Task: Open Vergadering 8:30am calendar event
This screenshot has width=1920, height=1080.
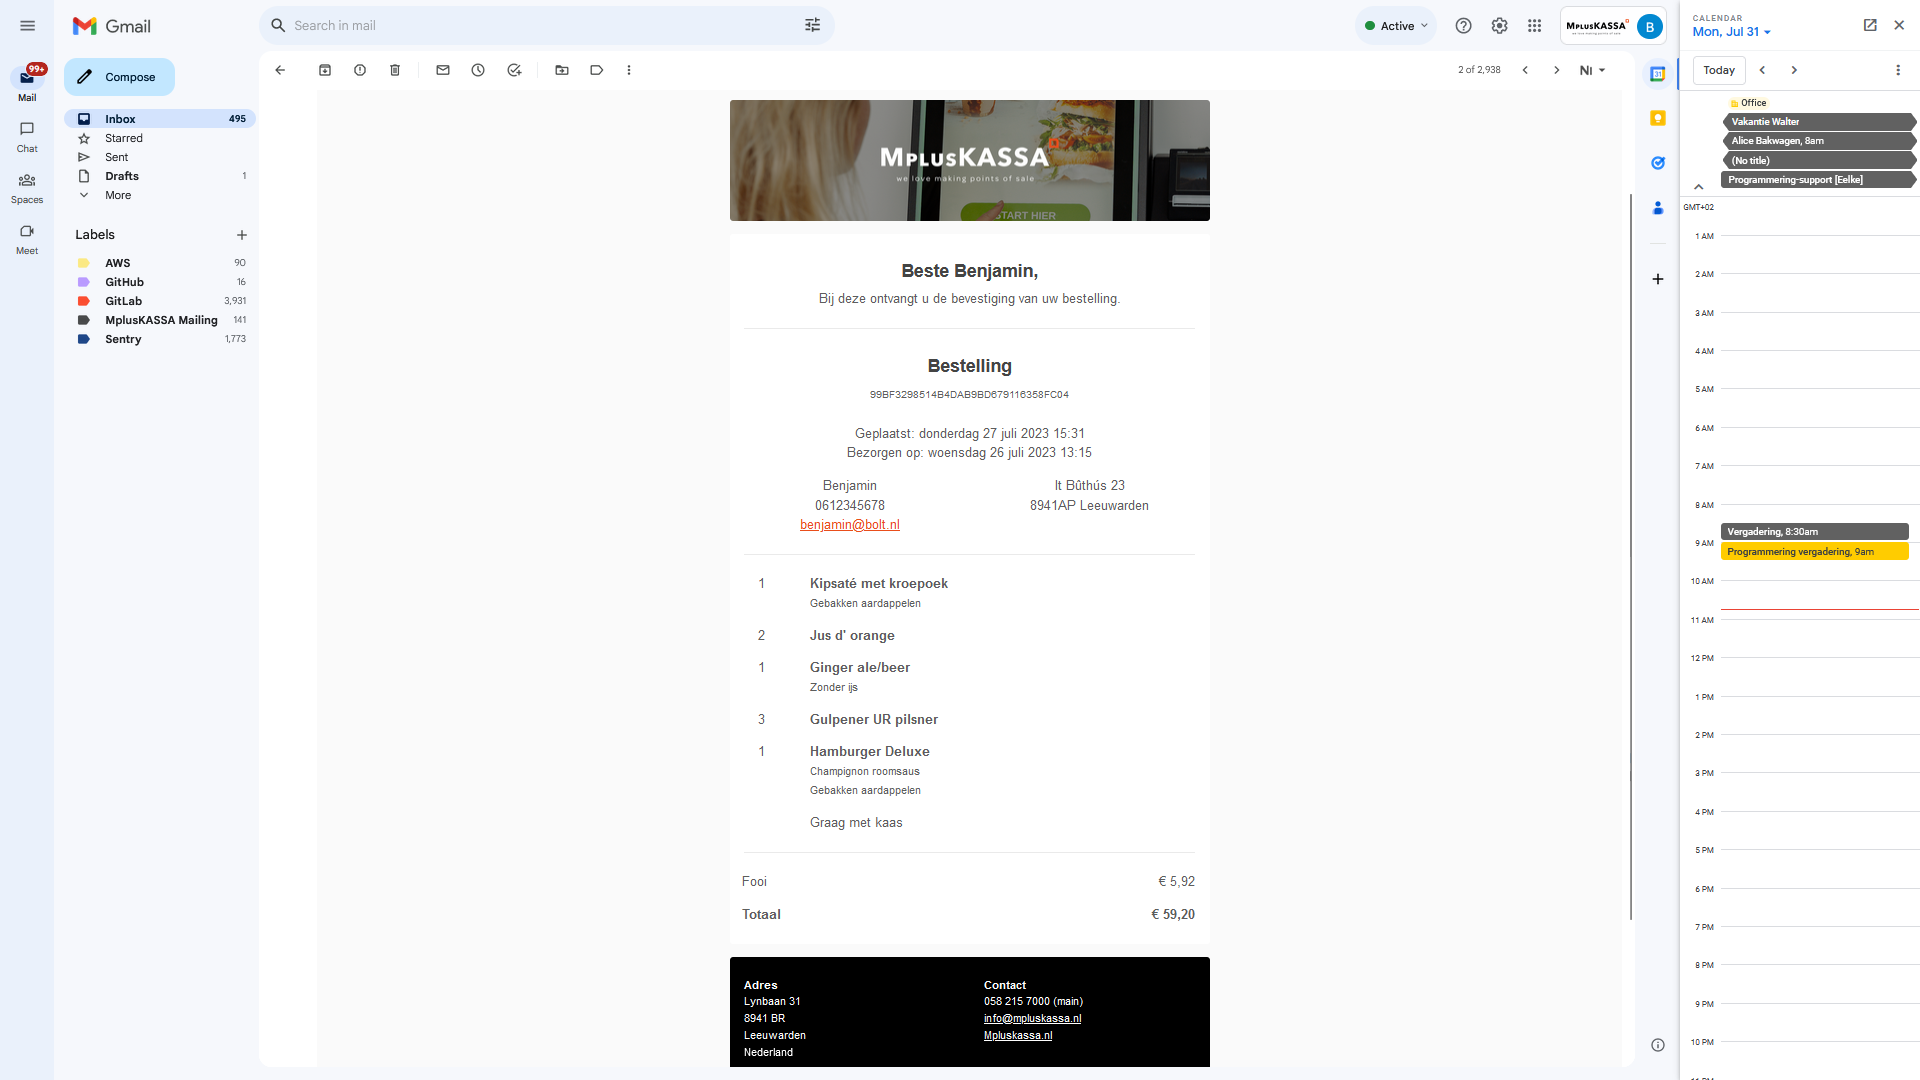Action: [x=1814, y=532]
